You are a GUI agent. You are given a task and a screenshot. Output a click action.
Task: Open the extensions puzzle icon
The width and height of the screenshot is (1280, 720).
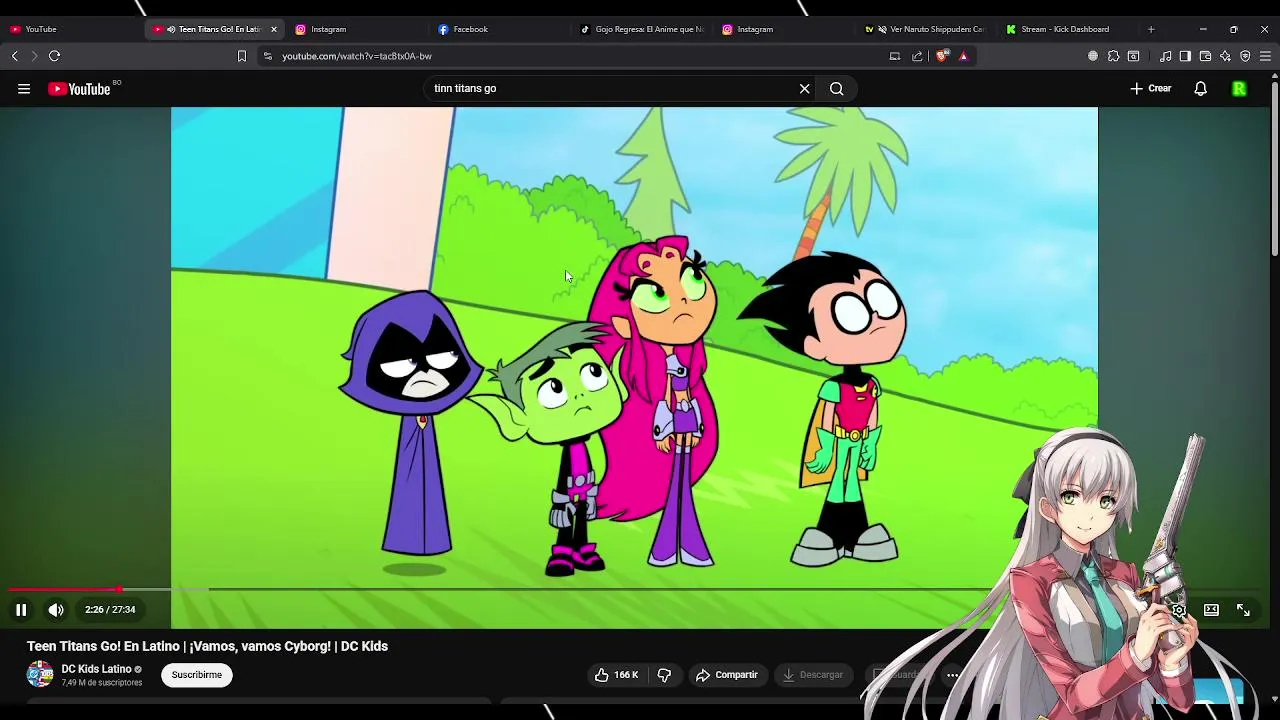1113,56
